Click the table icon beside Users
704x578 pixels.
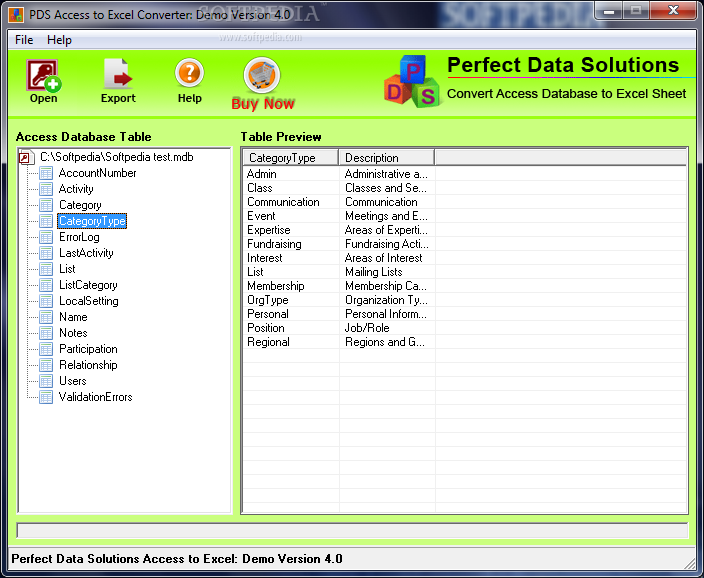(46, 381)
